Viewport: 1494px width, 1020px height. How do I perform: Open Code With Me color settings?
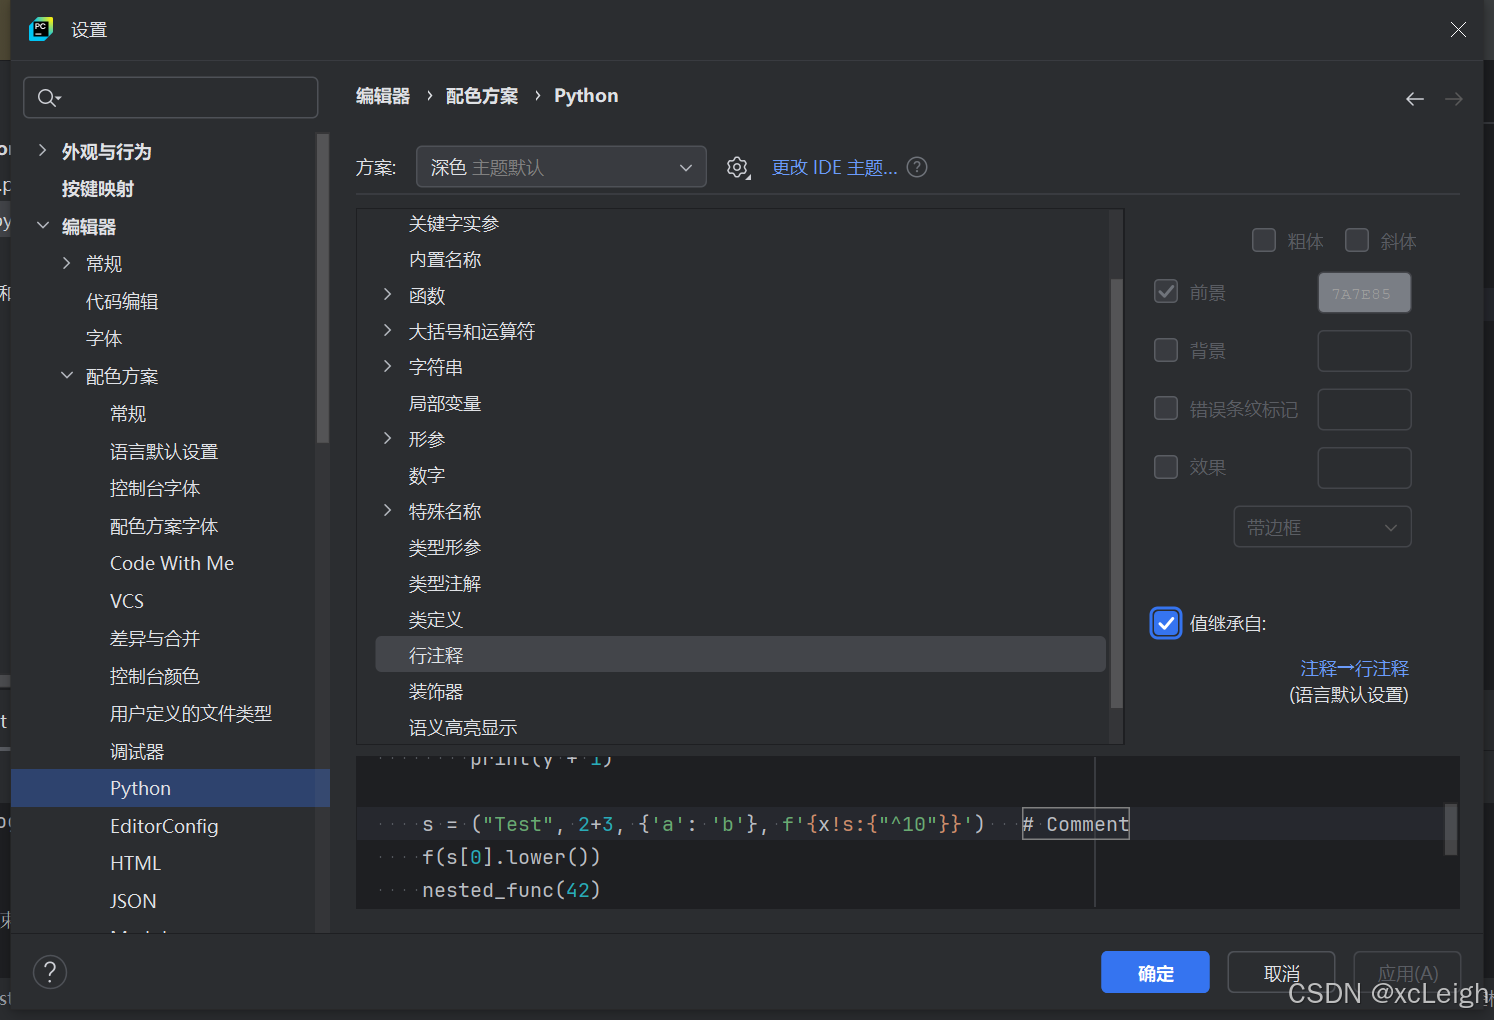172,563
